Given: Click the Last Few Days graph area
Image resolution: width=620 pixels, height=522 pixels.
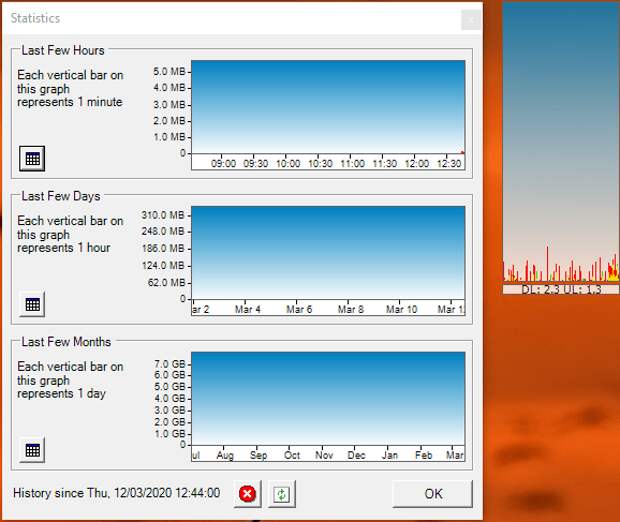Looking at the screenshot, I should point(327,252).
